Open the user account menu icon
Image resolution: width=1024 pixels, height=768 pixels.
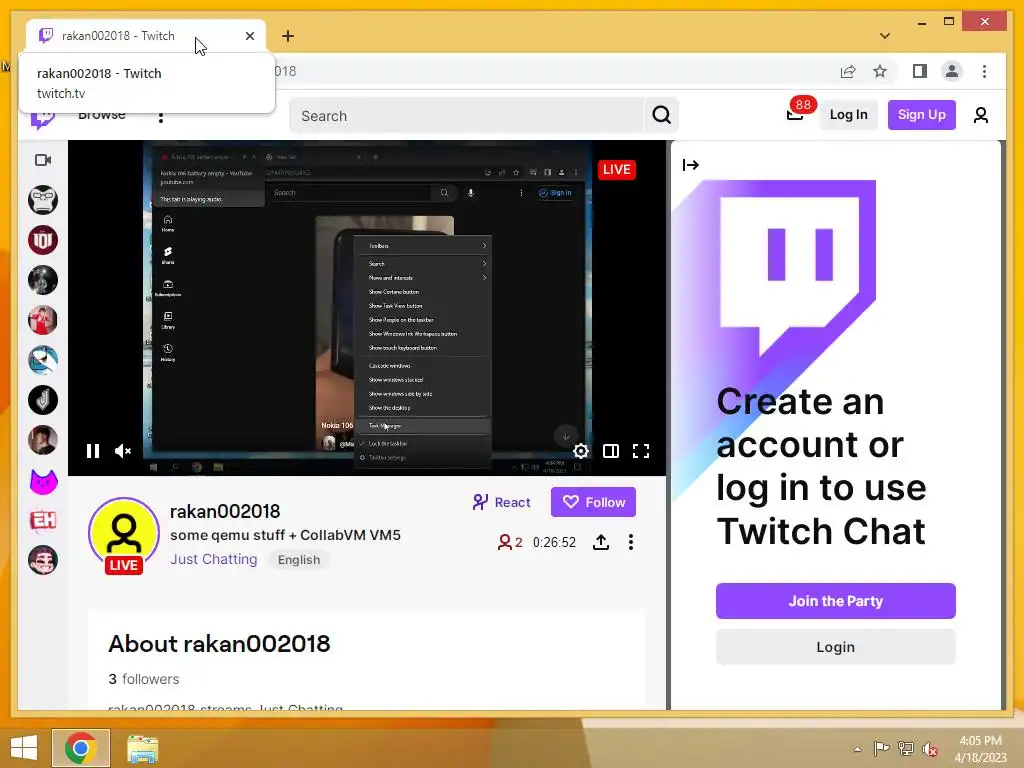coord(980,115)
